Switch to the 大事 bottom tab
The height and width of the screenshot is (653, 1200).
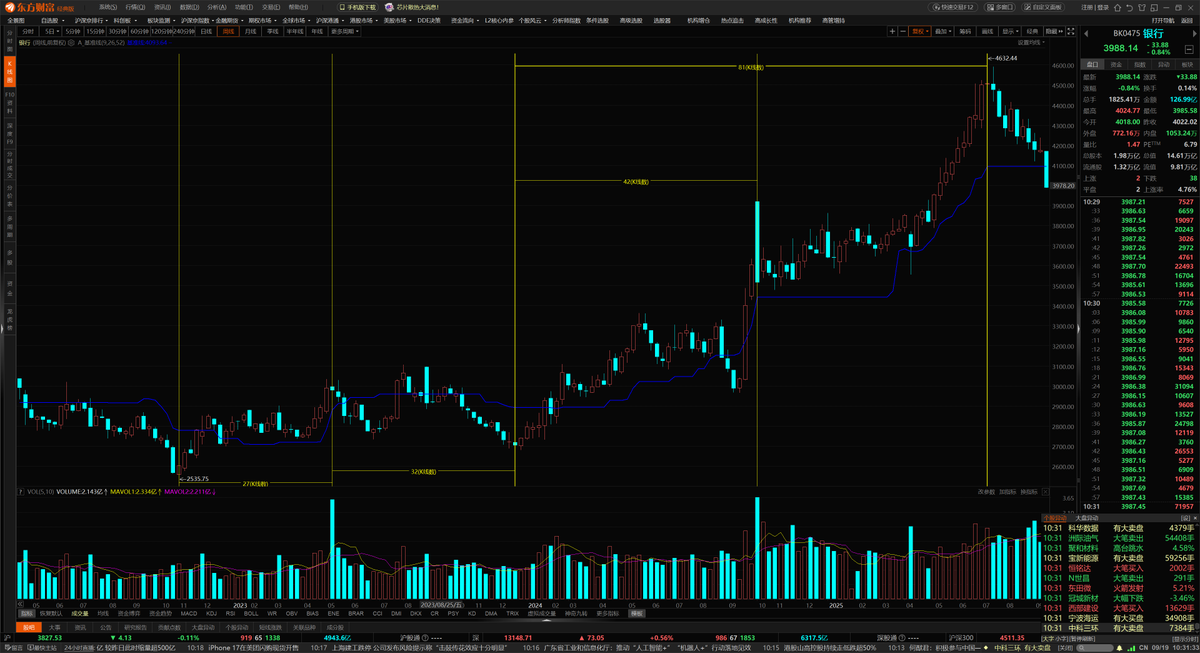point(53,627)
